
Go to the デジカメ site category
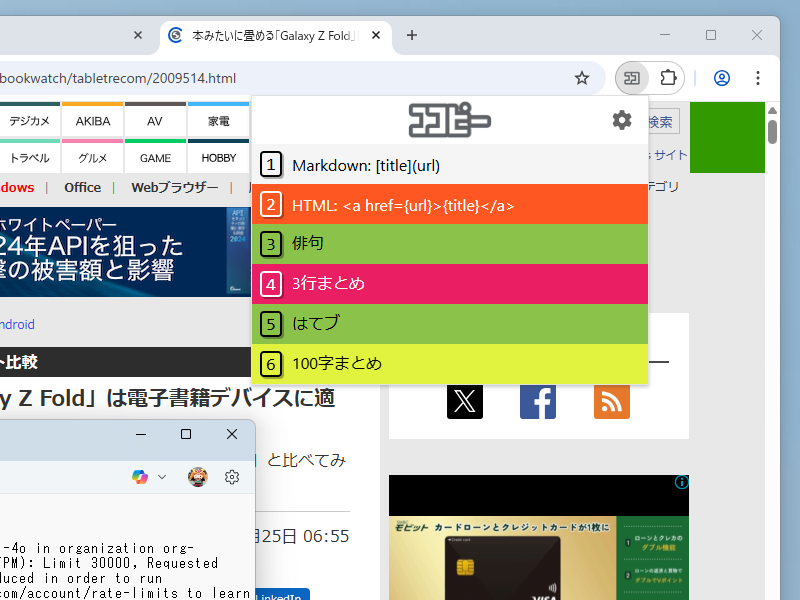pos(29,119)
